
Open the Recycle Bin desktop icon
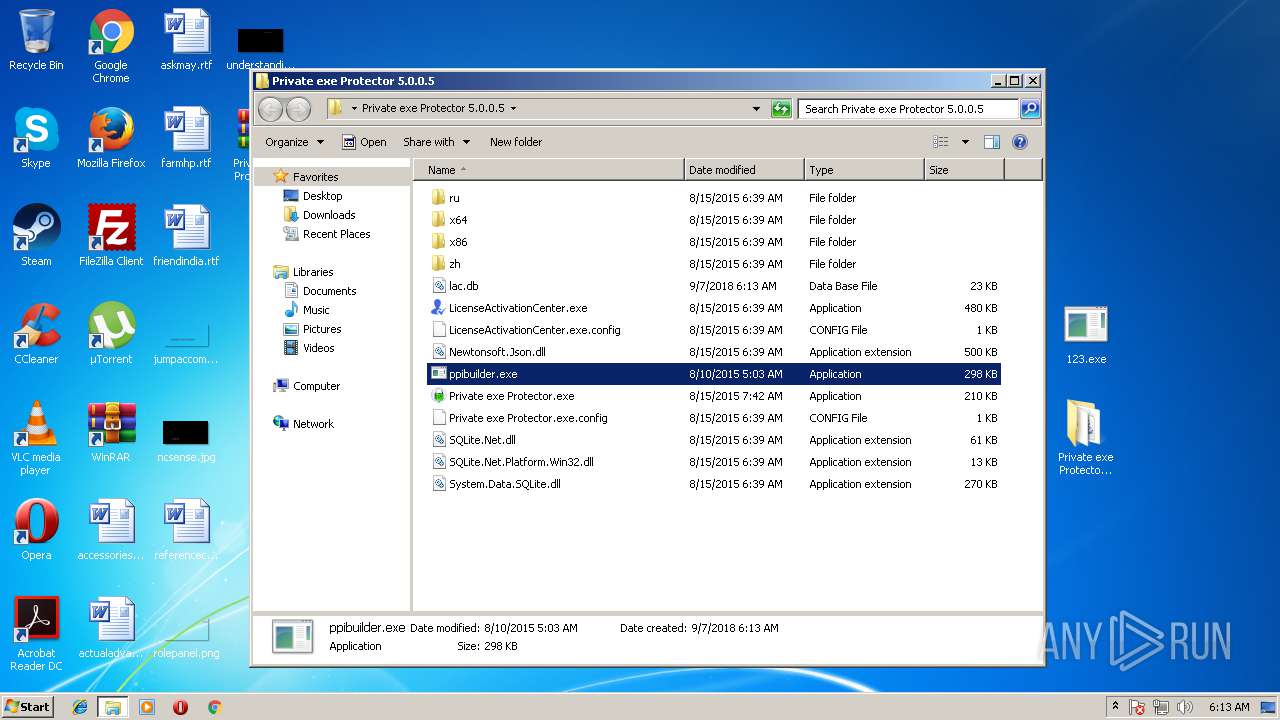pyautogui.click(x=36, y=40)
